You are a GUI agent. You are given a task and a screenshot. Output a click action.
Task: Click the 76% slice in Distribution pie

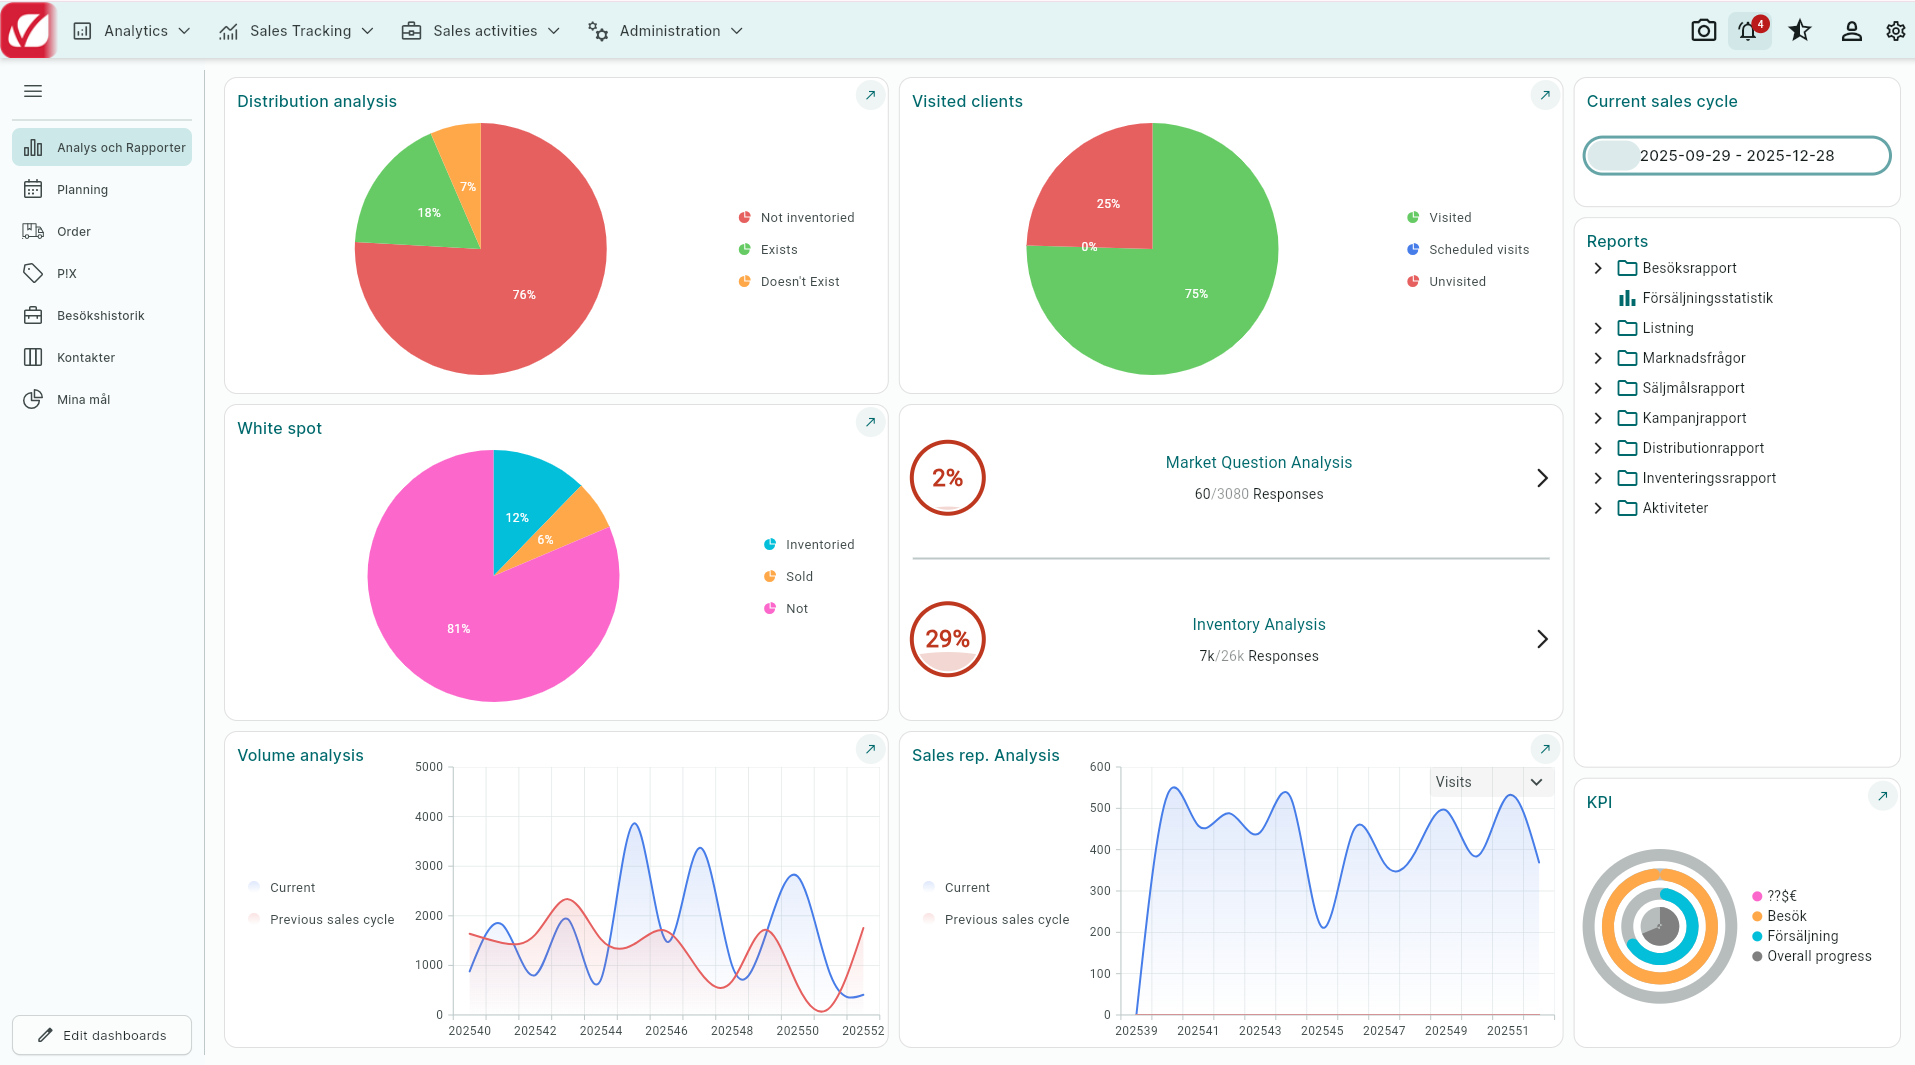[x=524, y=294]
